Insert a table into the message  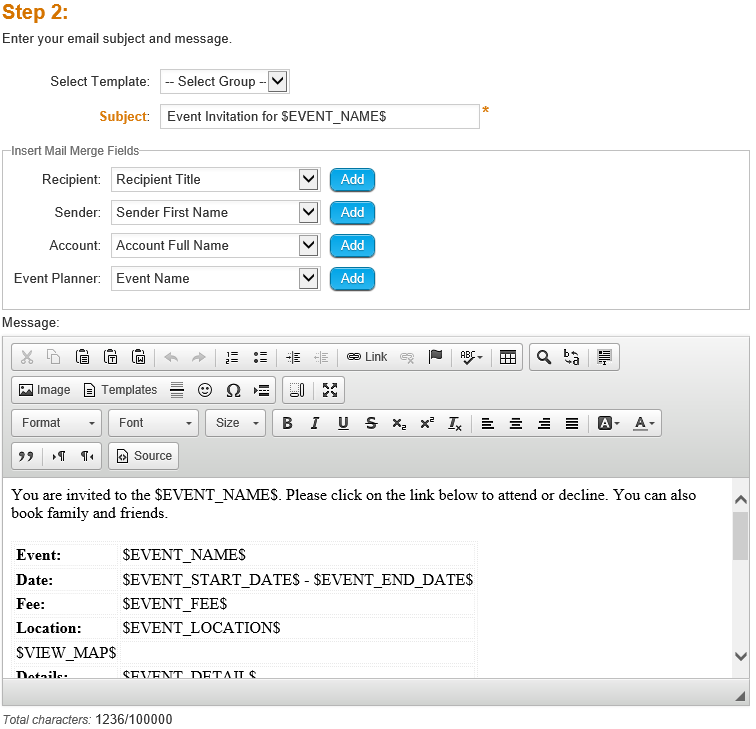pyautogui.click(x=508, y=357)
